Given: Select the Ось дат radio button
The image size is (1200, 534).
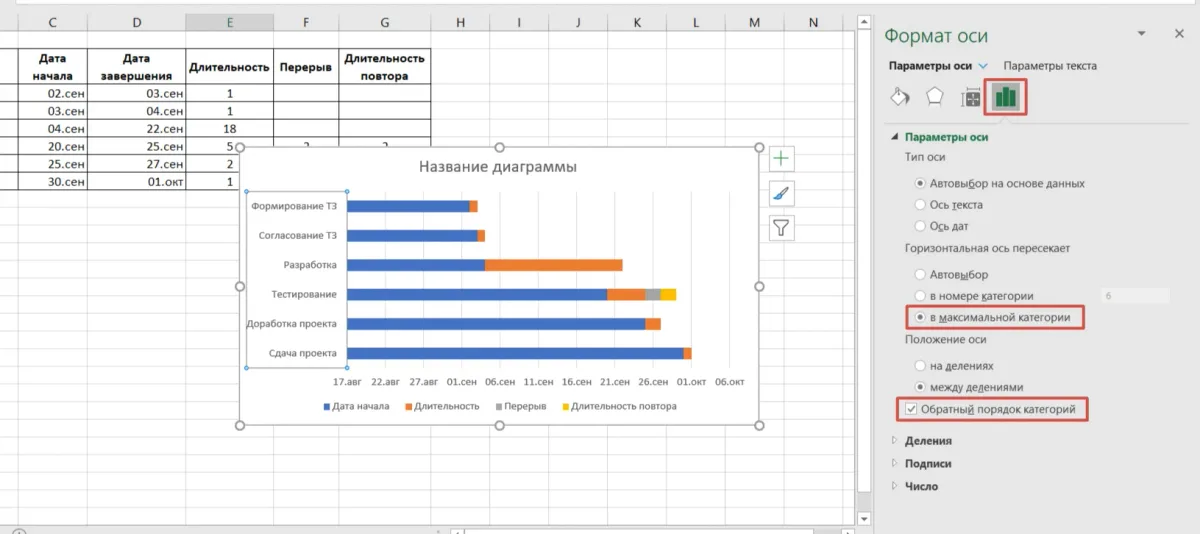Looking at the screenshot, I should 920,227.
